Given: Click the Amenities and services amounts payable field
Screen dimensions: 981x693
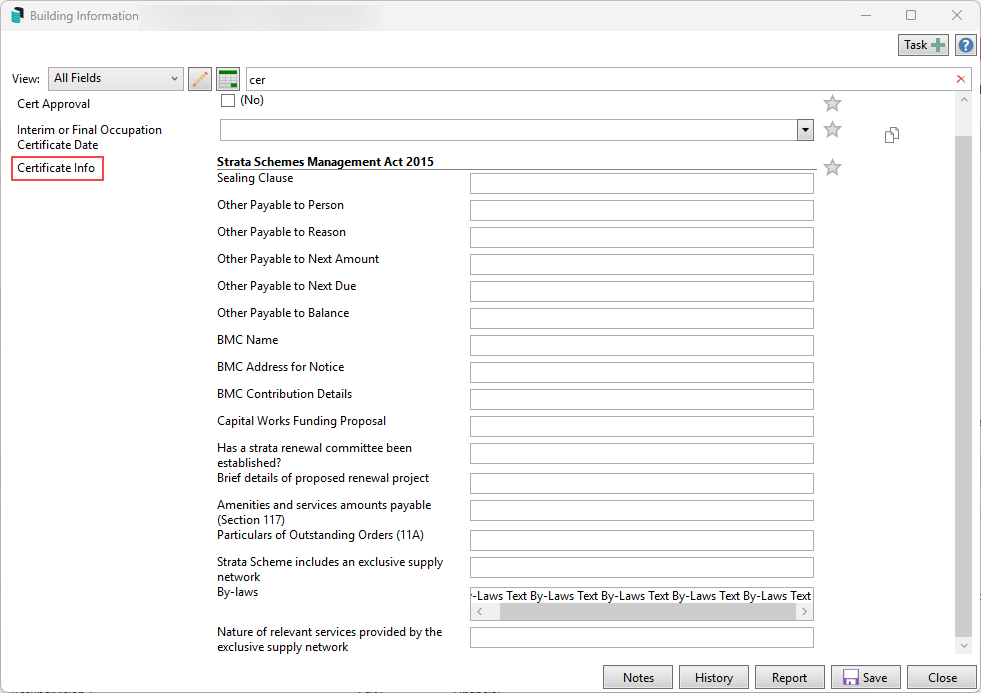Looking at the screenshot, I should [x=641, y=510].
